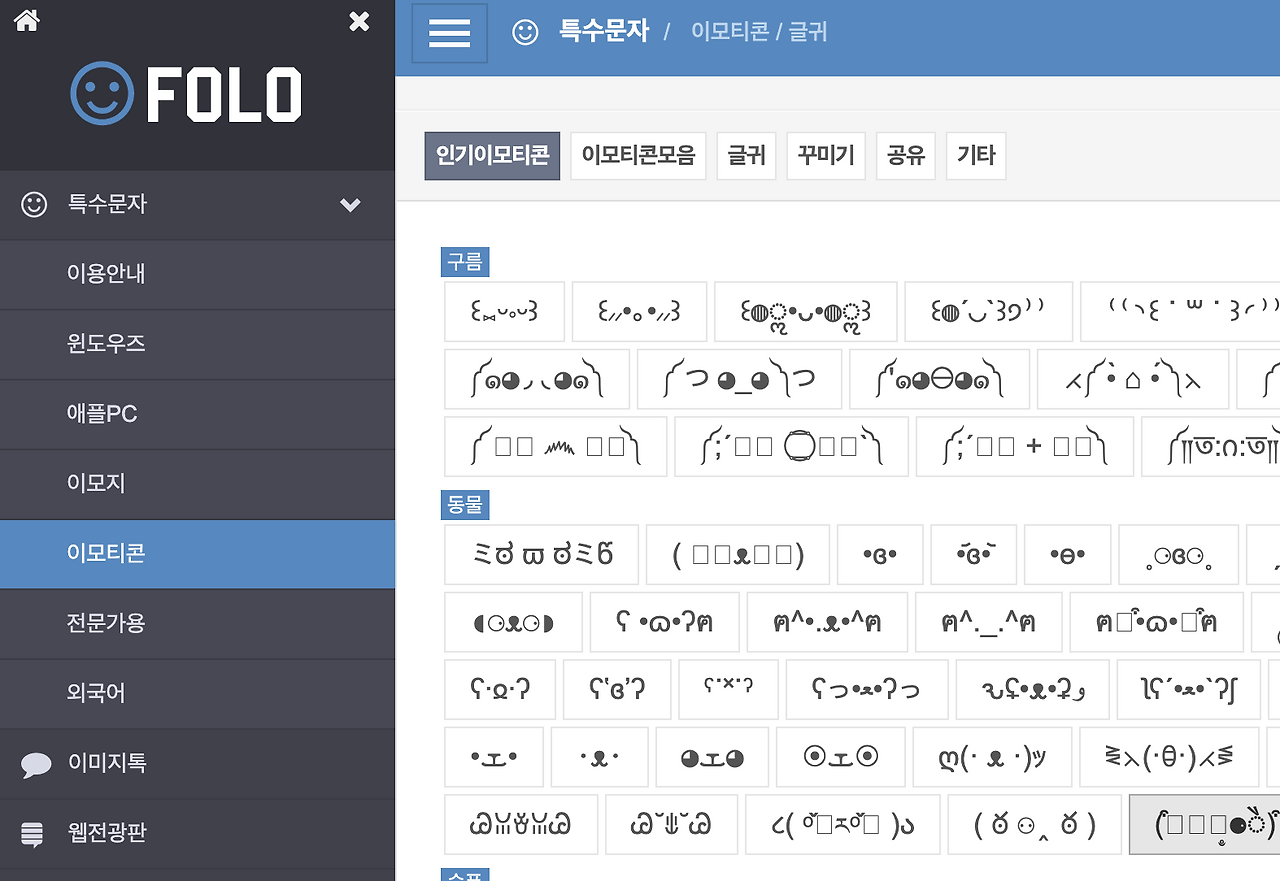Click 이용안내 in the sidebar
This screenshot has width=1280, height=881.
[106, 274]
